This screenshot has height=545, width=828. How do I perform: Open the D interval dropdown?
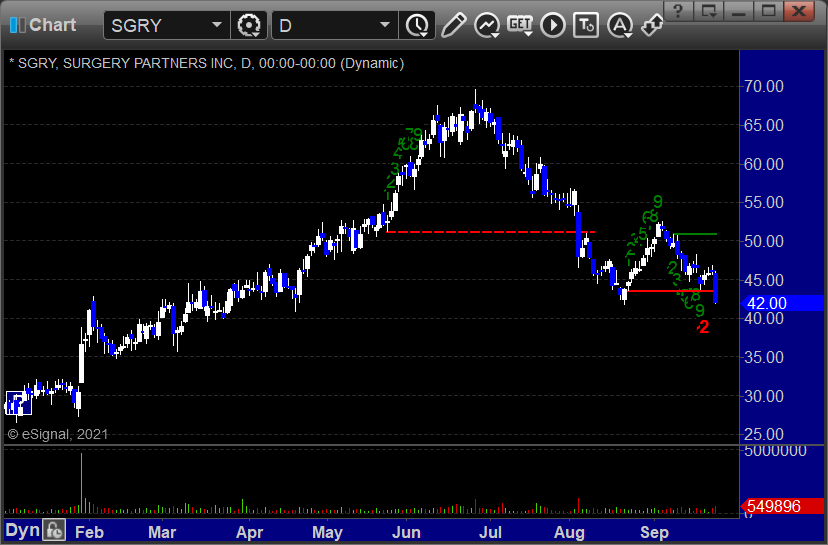tap(335, 25)
